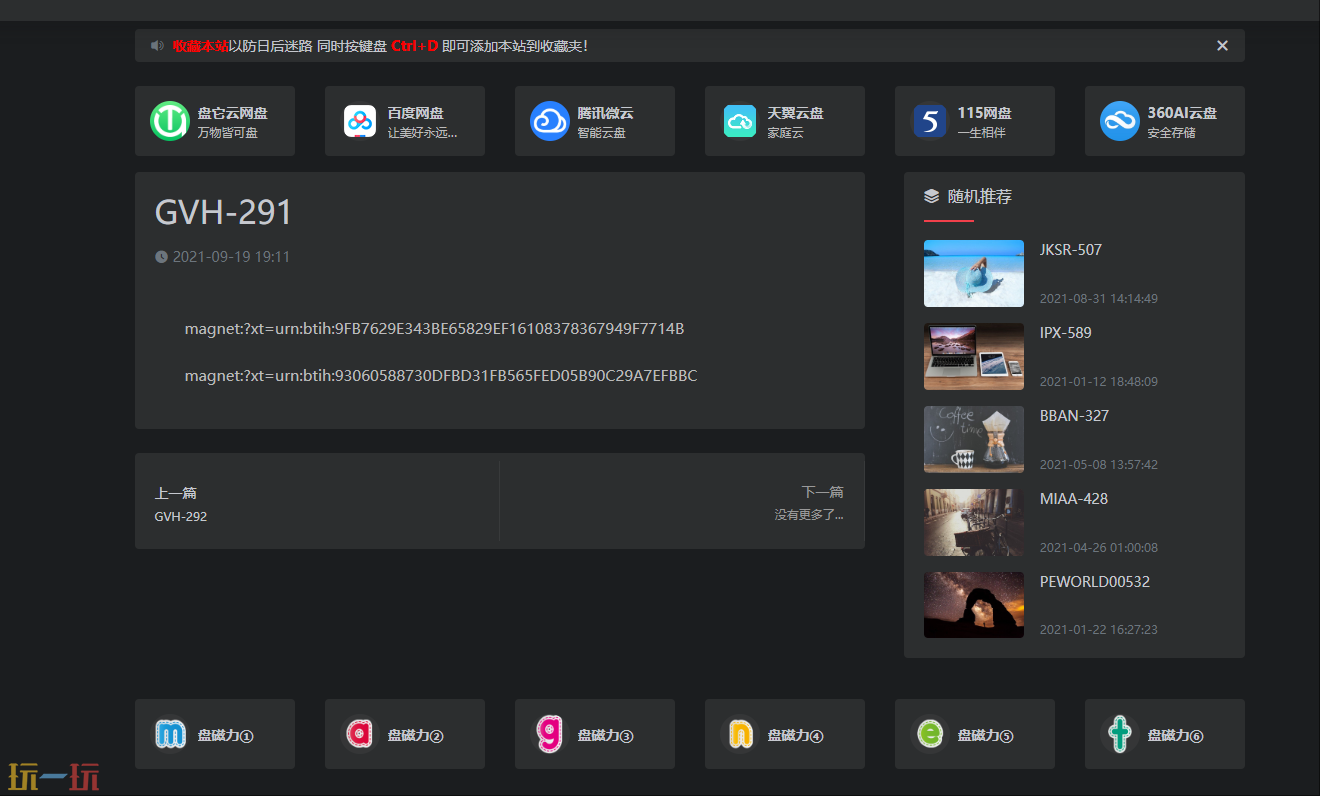The image size is (1320, 796).
Task: Click the 盘磁力③ label
Action: [x=606, y=735]
